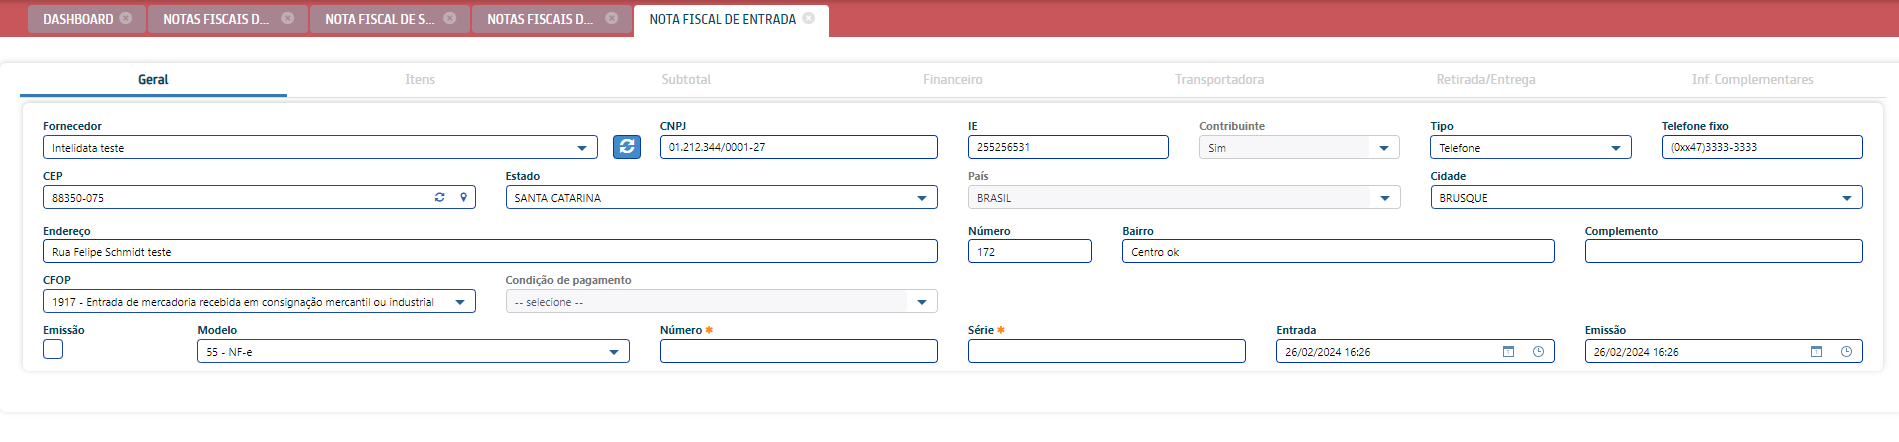The image size is (1899, 442).
Task: Click the CEP map pin icon
Action: (463, 198)
